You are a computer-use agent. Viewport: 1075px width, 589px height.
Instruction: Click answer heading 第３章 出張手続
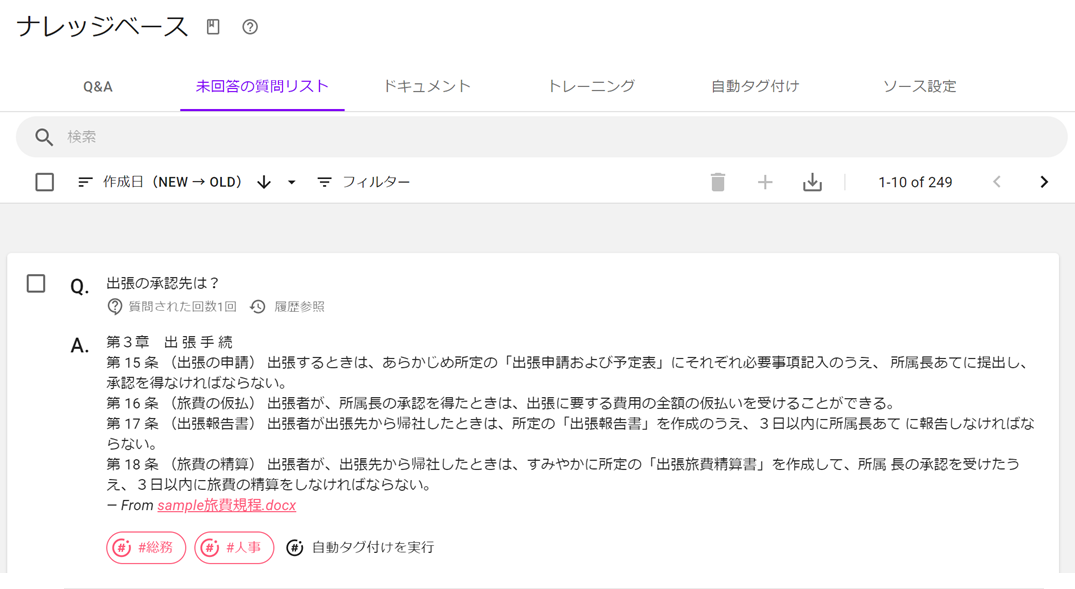tap(169, 342)
